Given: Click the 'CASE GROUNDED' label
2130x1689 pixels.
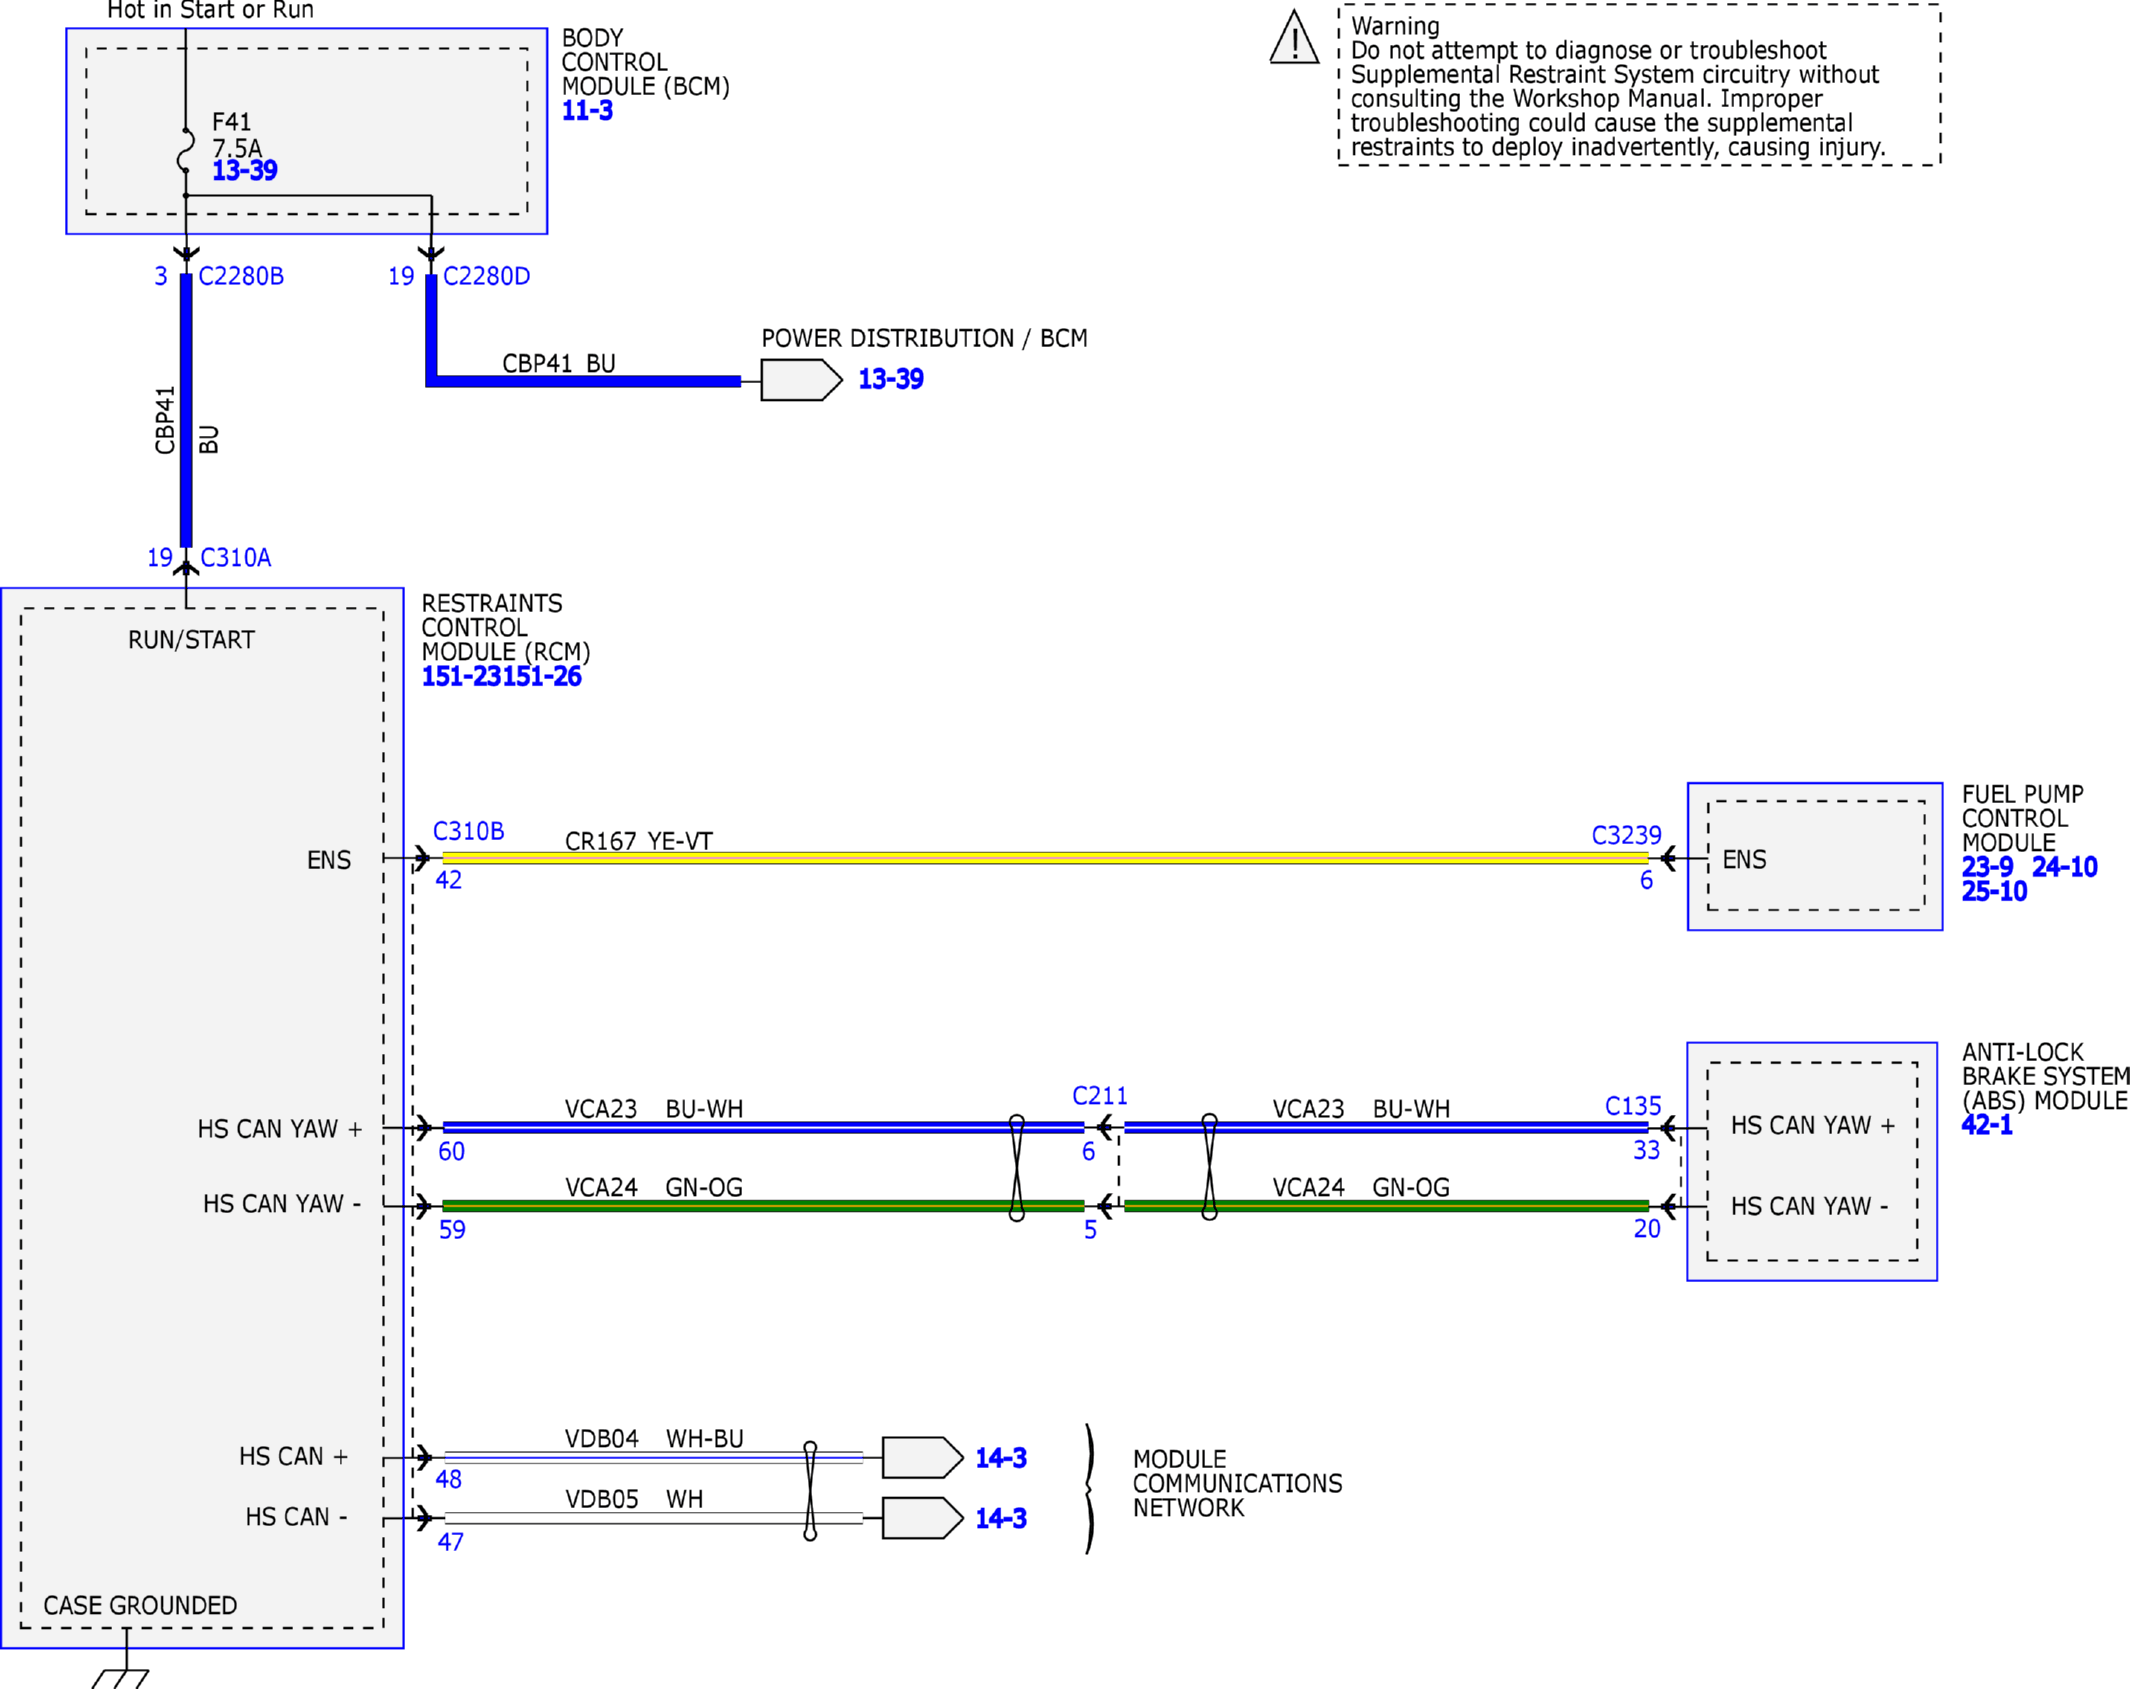Looking at the screenshot, I should 140,1606.
